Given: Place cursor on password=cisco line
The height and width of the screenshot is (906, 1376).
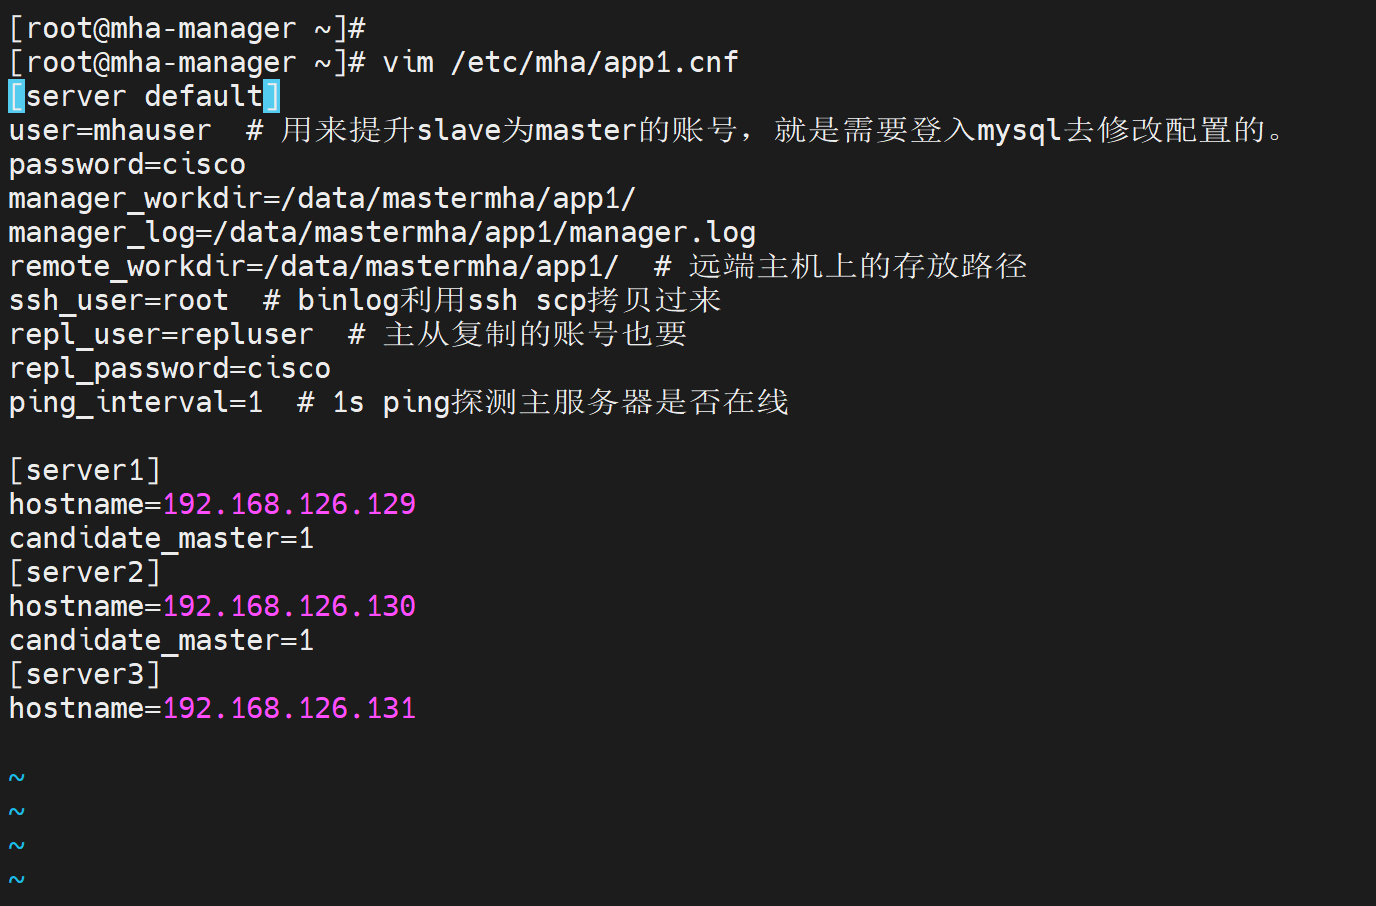Looking at the screenshot, I should pyautogui.click(x=127, y=165).
